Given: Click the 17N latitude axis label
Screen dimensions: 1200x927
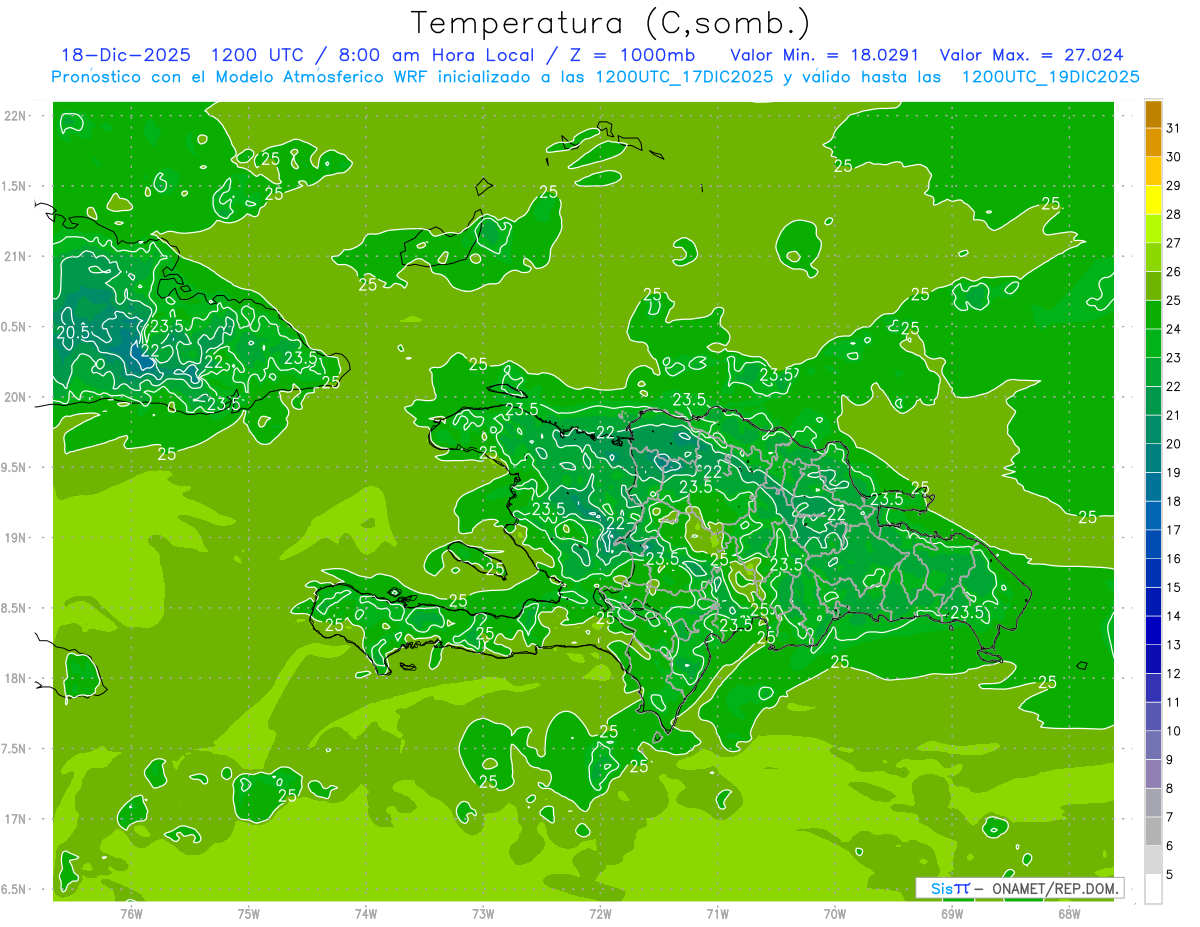Looking at the screenshot, I should (17, 819).
